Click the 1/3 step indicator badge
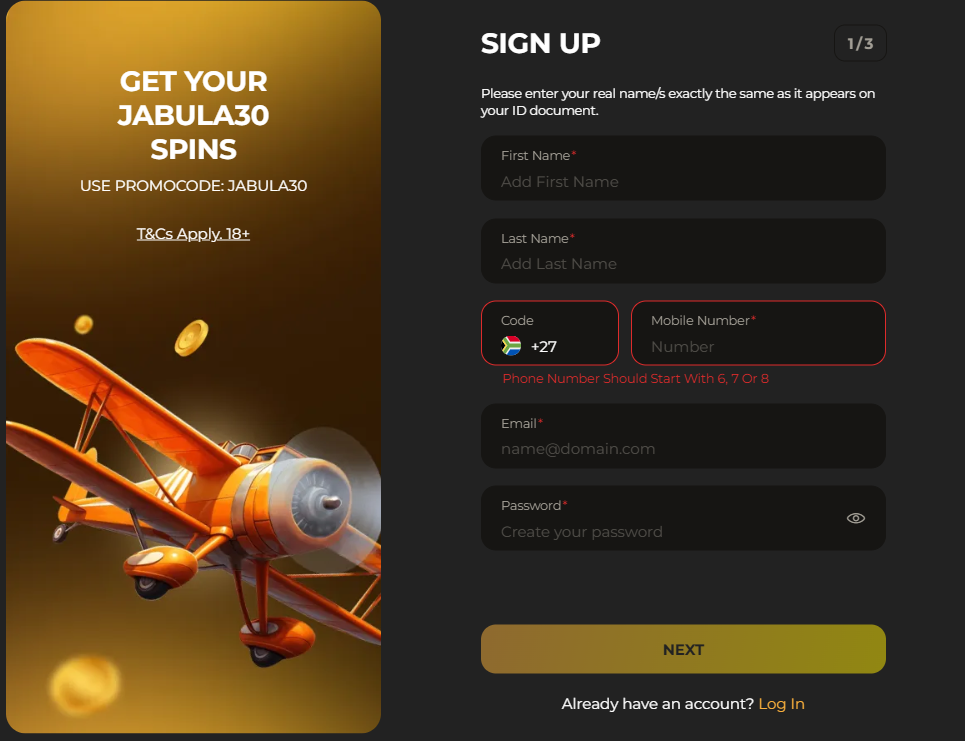Image resolution: width=965 pixels, height=741 pixels. tap(860, 43)
